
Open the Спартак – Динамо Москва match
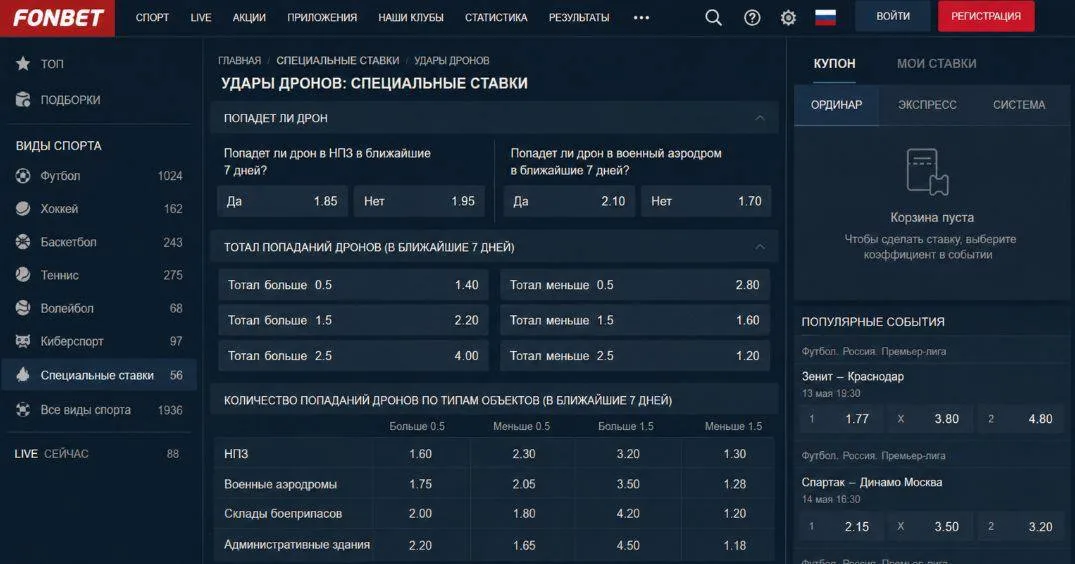871,482
